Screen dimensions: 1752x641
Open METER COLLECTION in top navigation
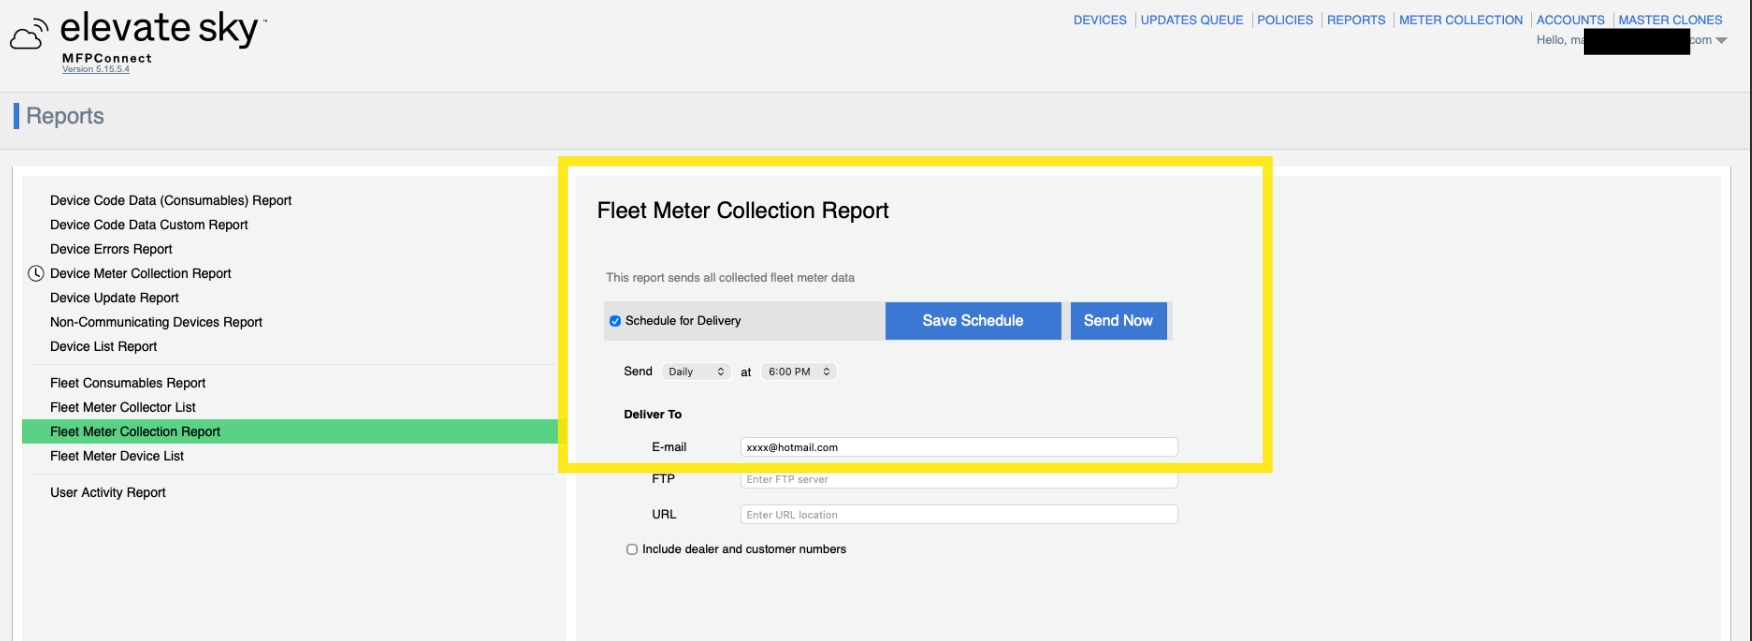pyautogui.click(x=1461, y=20)
